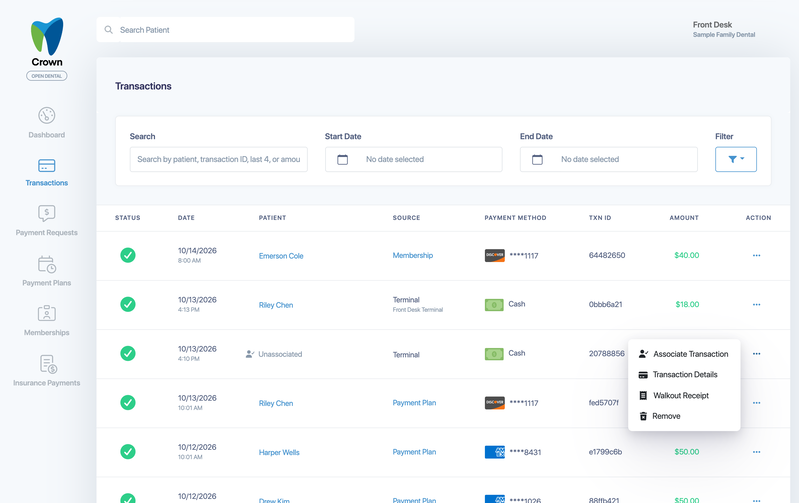This screenshot has height=503, width=799.
Task: Select the Transactions sidebar icon
Action: 46,166
